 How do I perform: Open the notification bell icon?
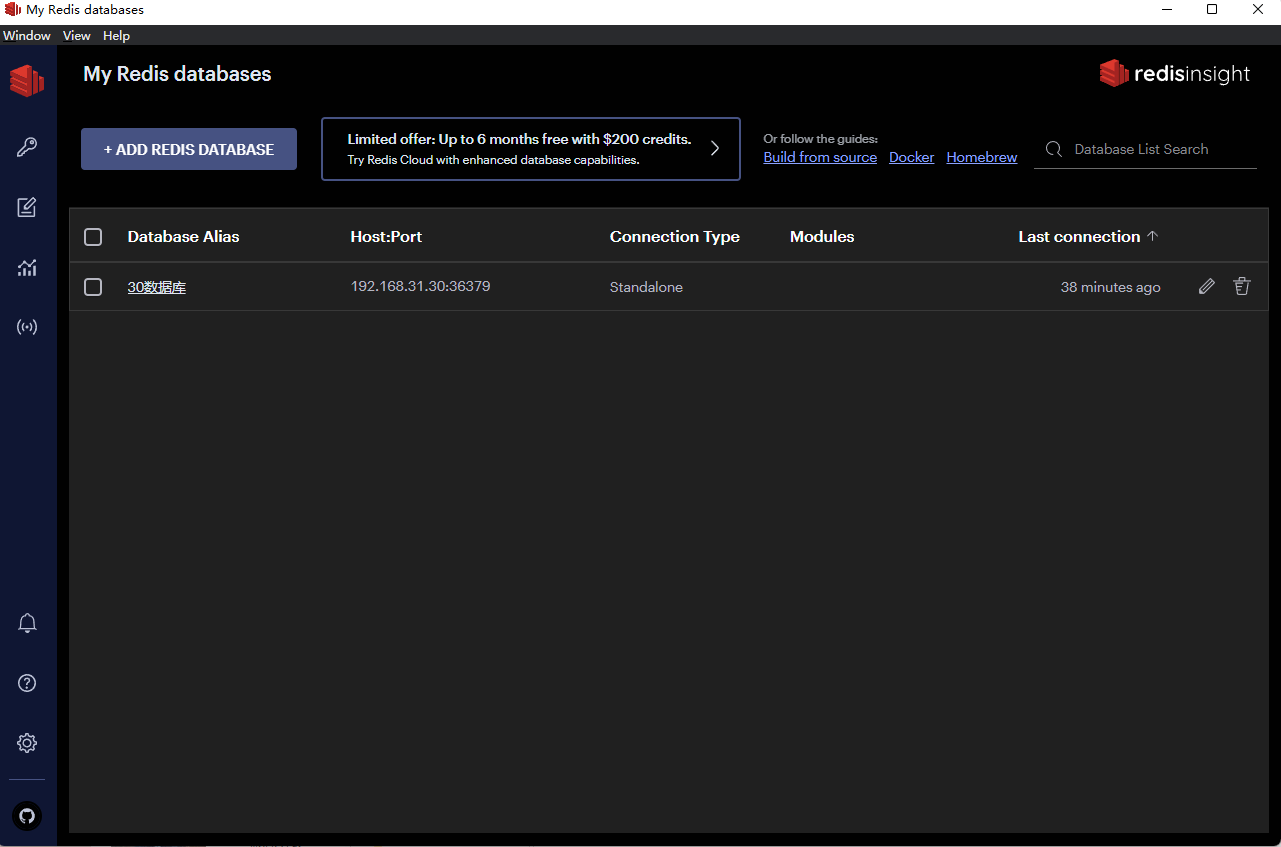pos(27,623)
